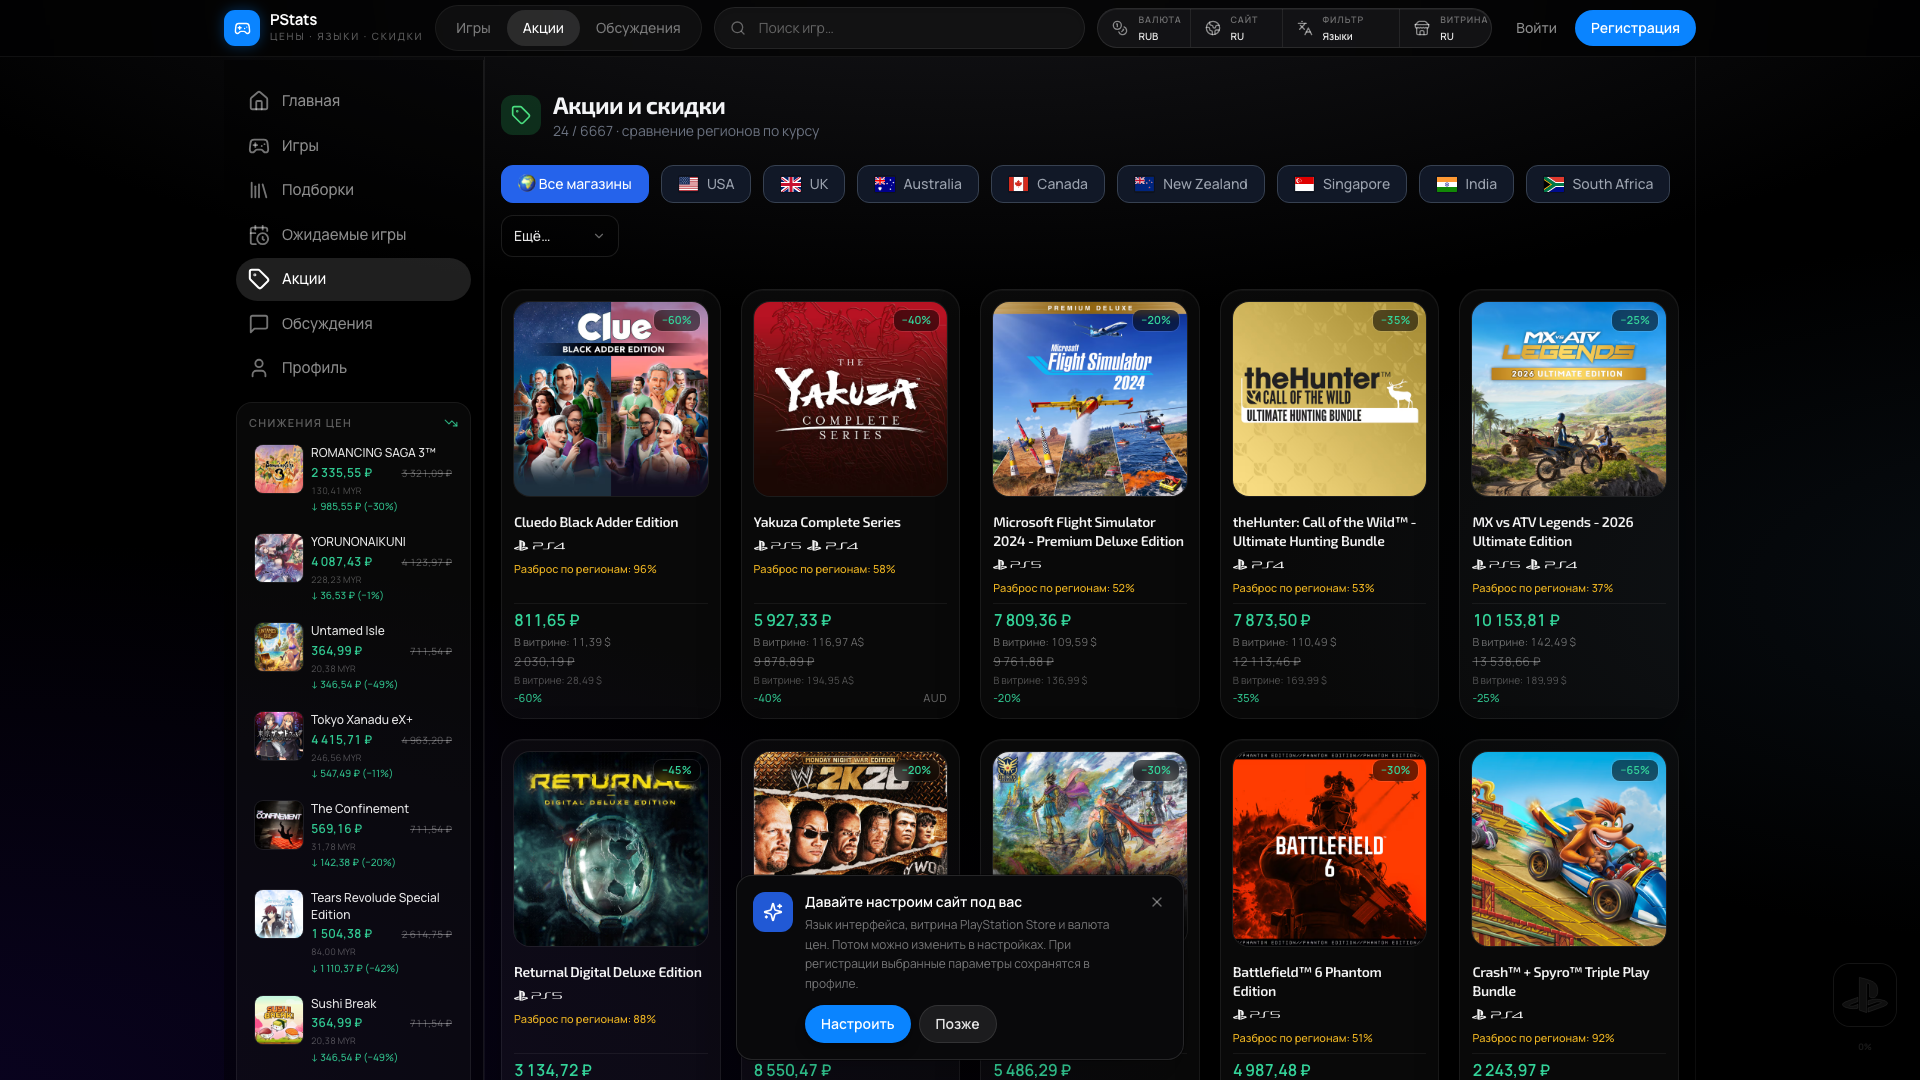Switch to the Акции top tab
The image size is (1920, 1080).
point(543,28)
